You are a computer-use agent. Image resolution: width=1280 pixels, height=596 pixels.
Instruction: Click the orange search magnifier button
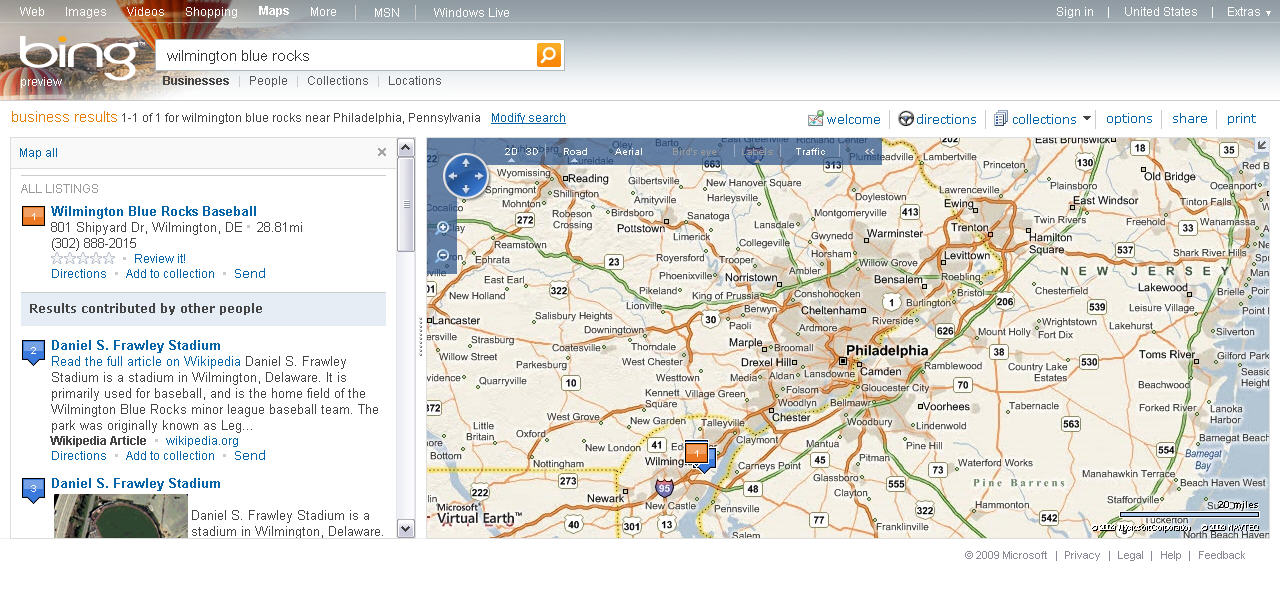549,55
